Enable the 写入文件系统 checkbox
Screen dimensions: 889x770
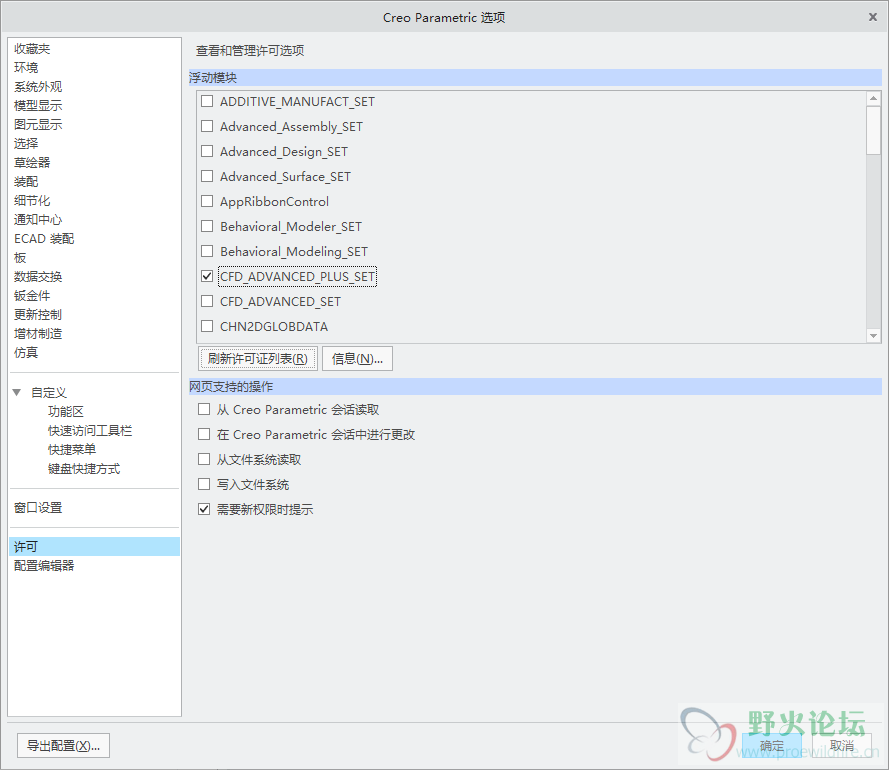click(x=204, y=484)
